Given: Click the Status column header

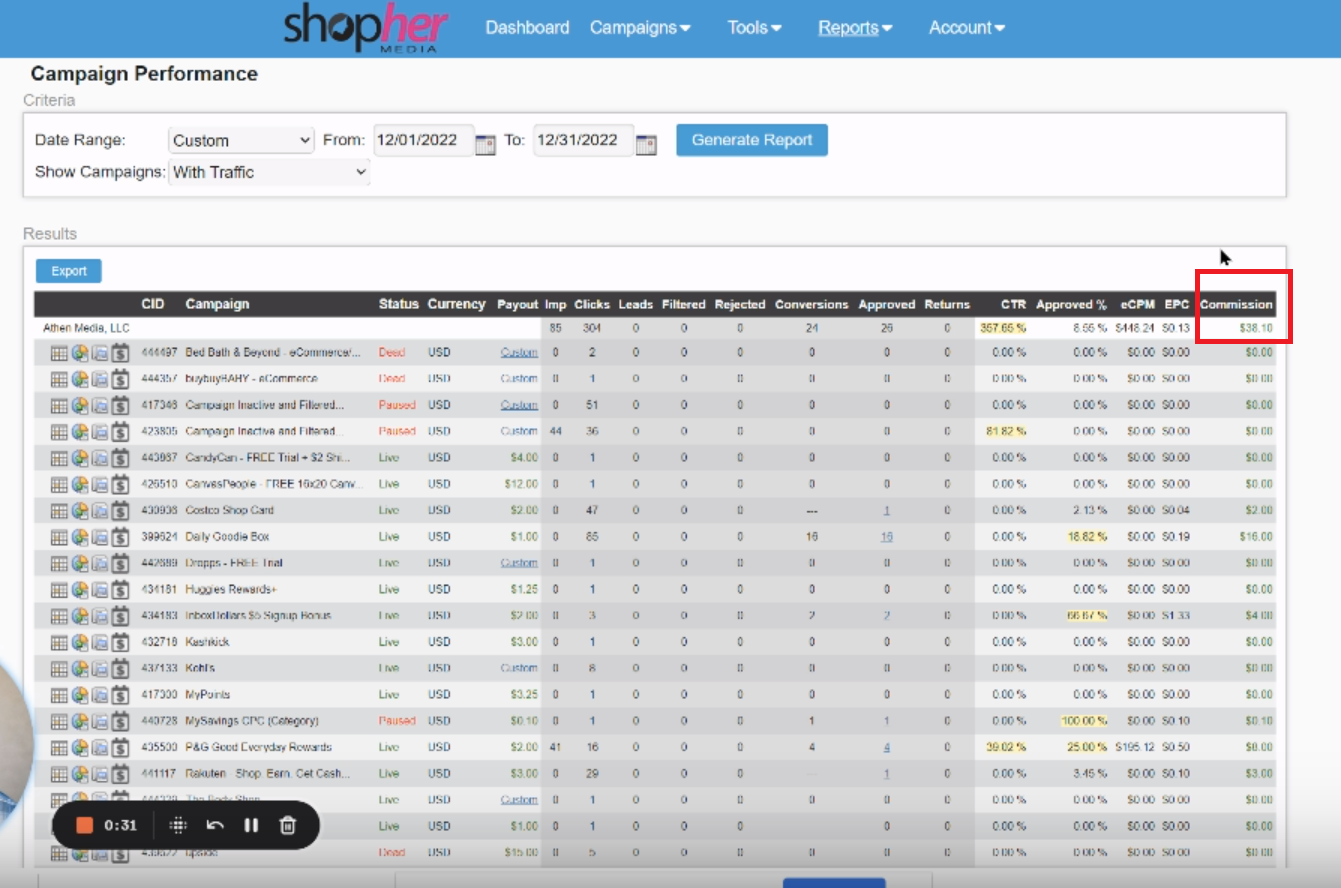Looking at the screenshot, I should click(x=398, y=304).
